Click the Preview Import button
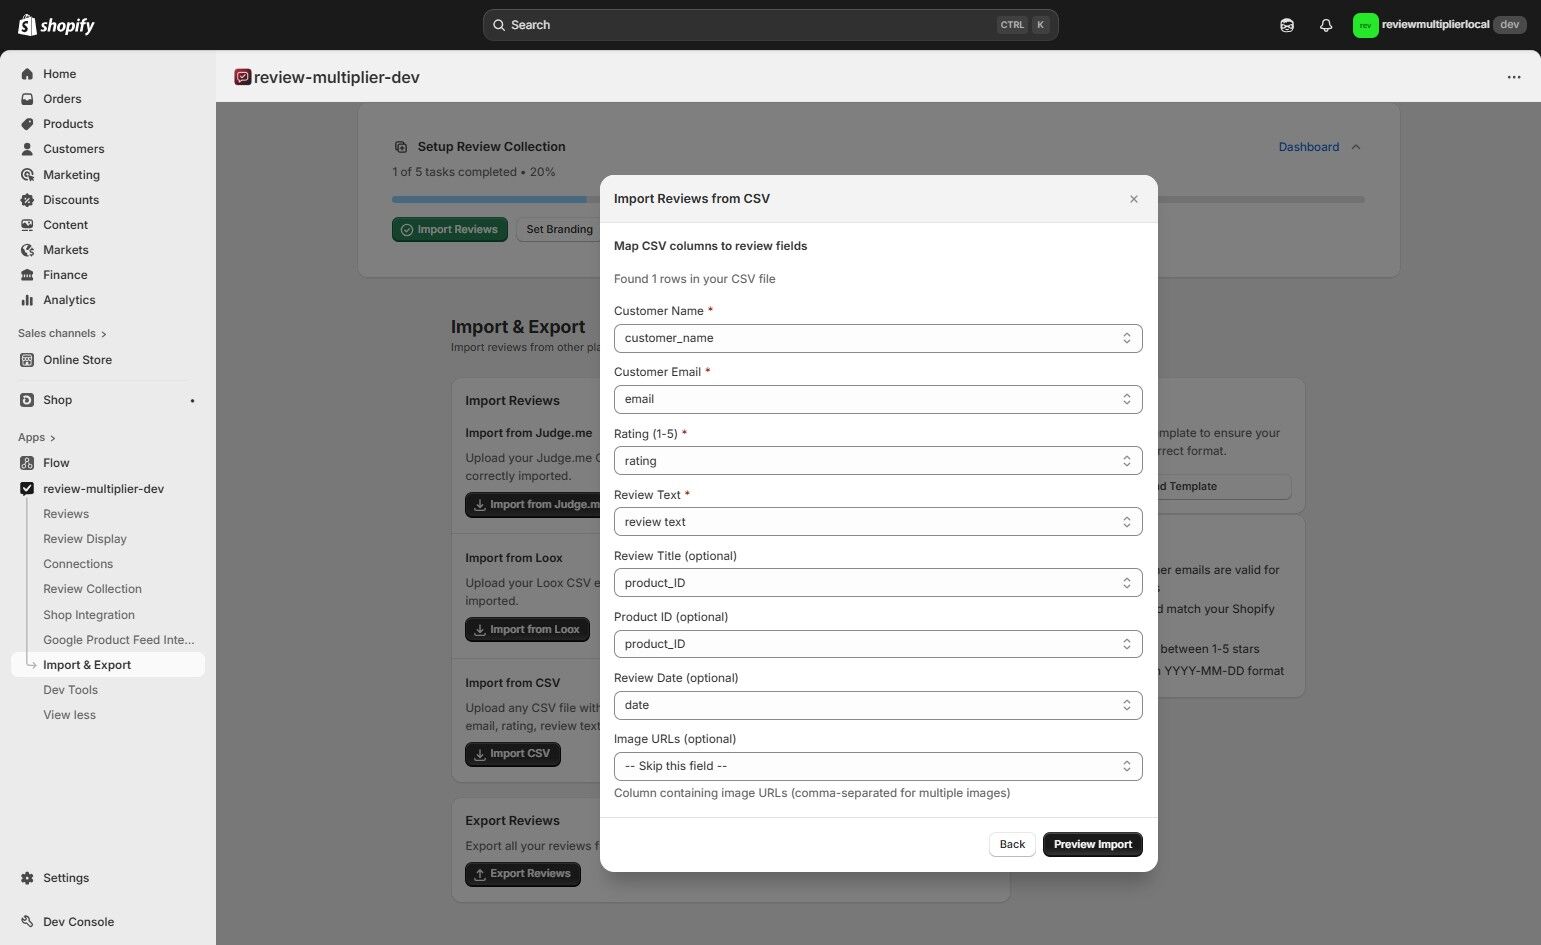Image resolution: width=1541 pixels, height=945 pixels. [1092, 844]
